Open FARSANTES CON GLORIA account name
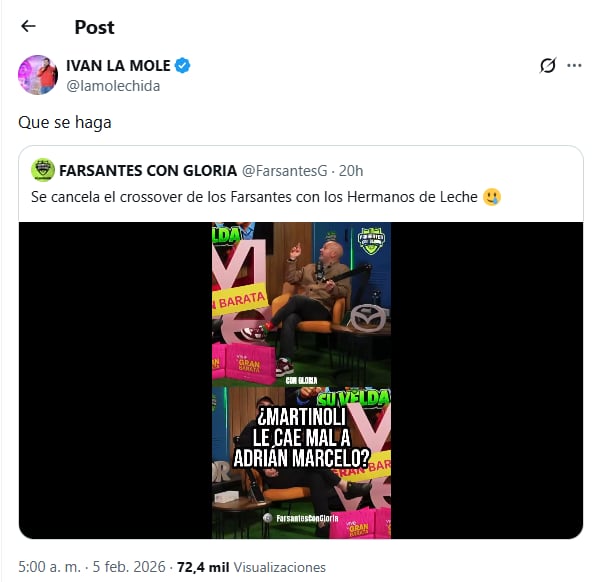Screen dimensions: 597x582 148,171
